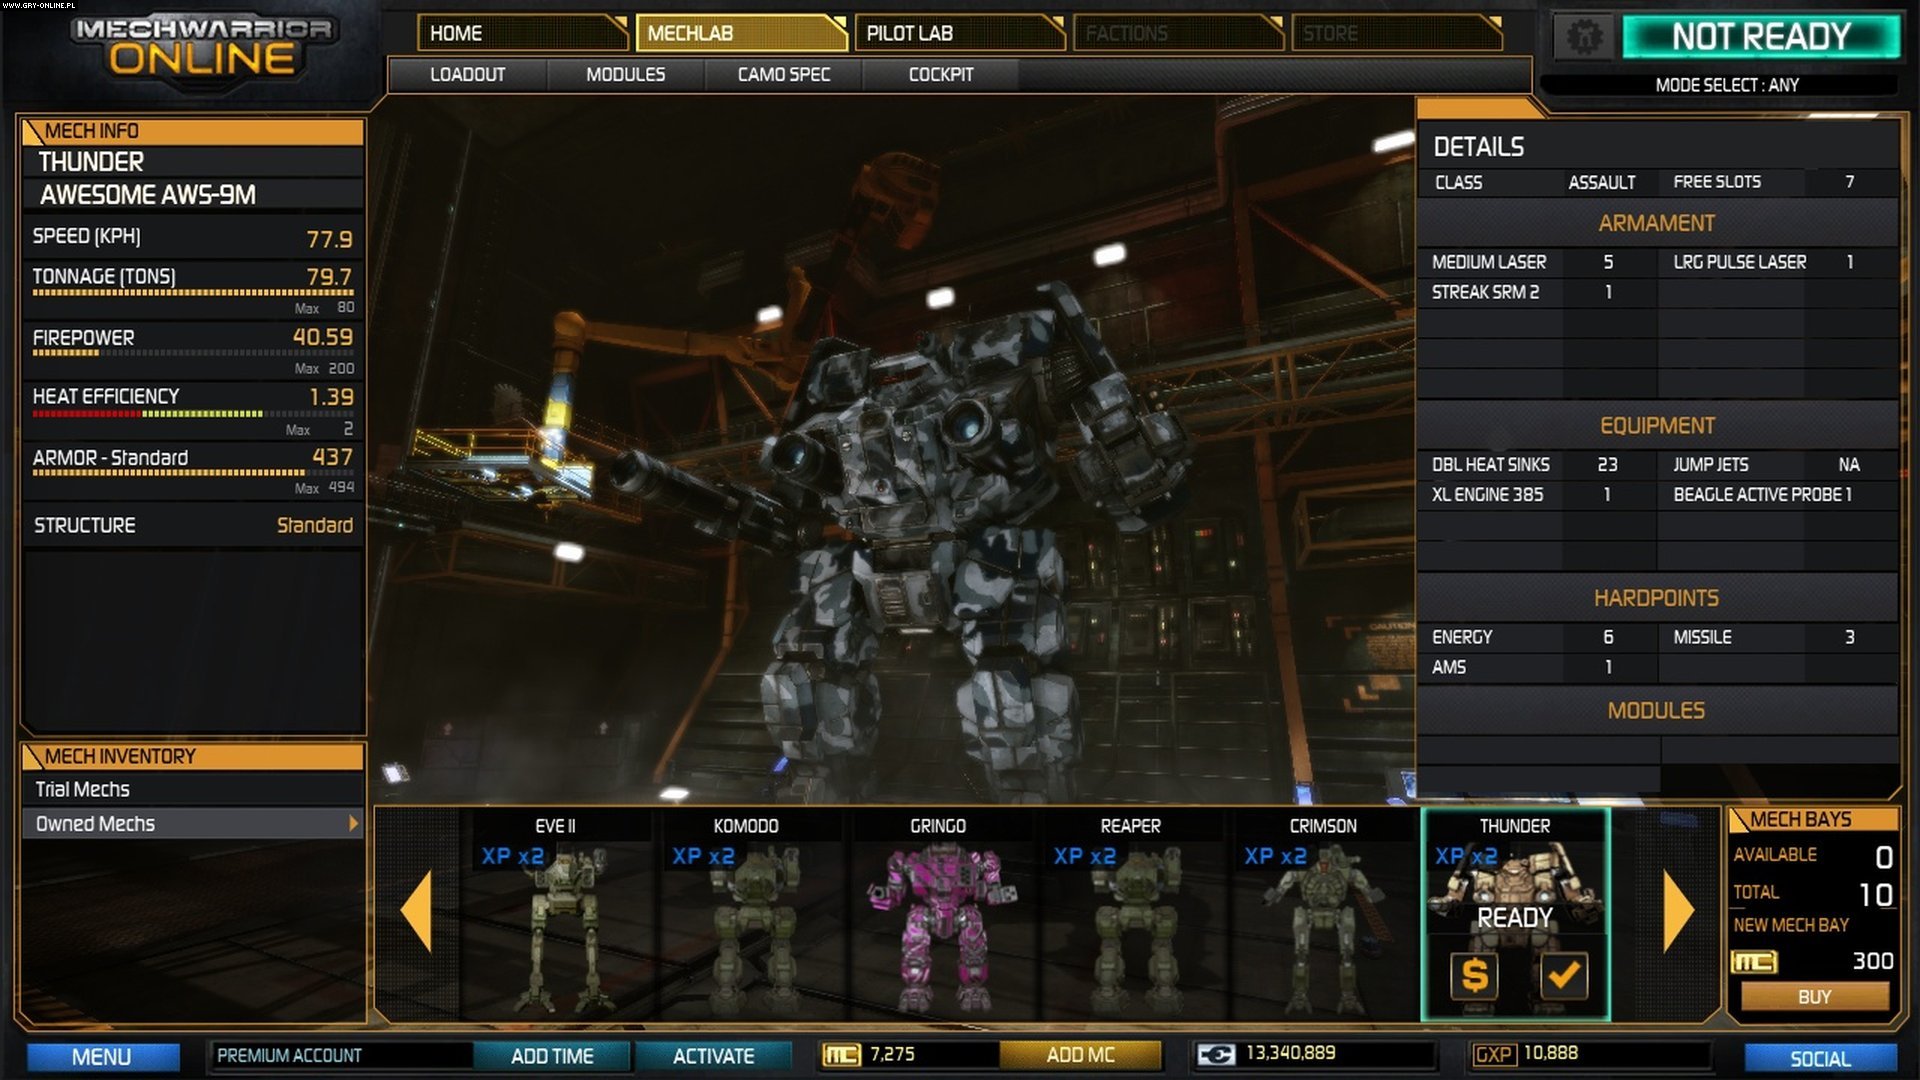This screenshot has width=1920, height=1080.
Task: Click the MECH BAYS panel header
Action: point(1814,819)
